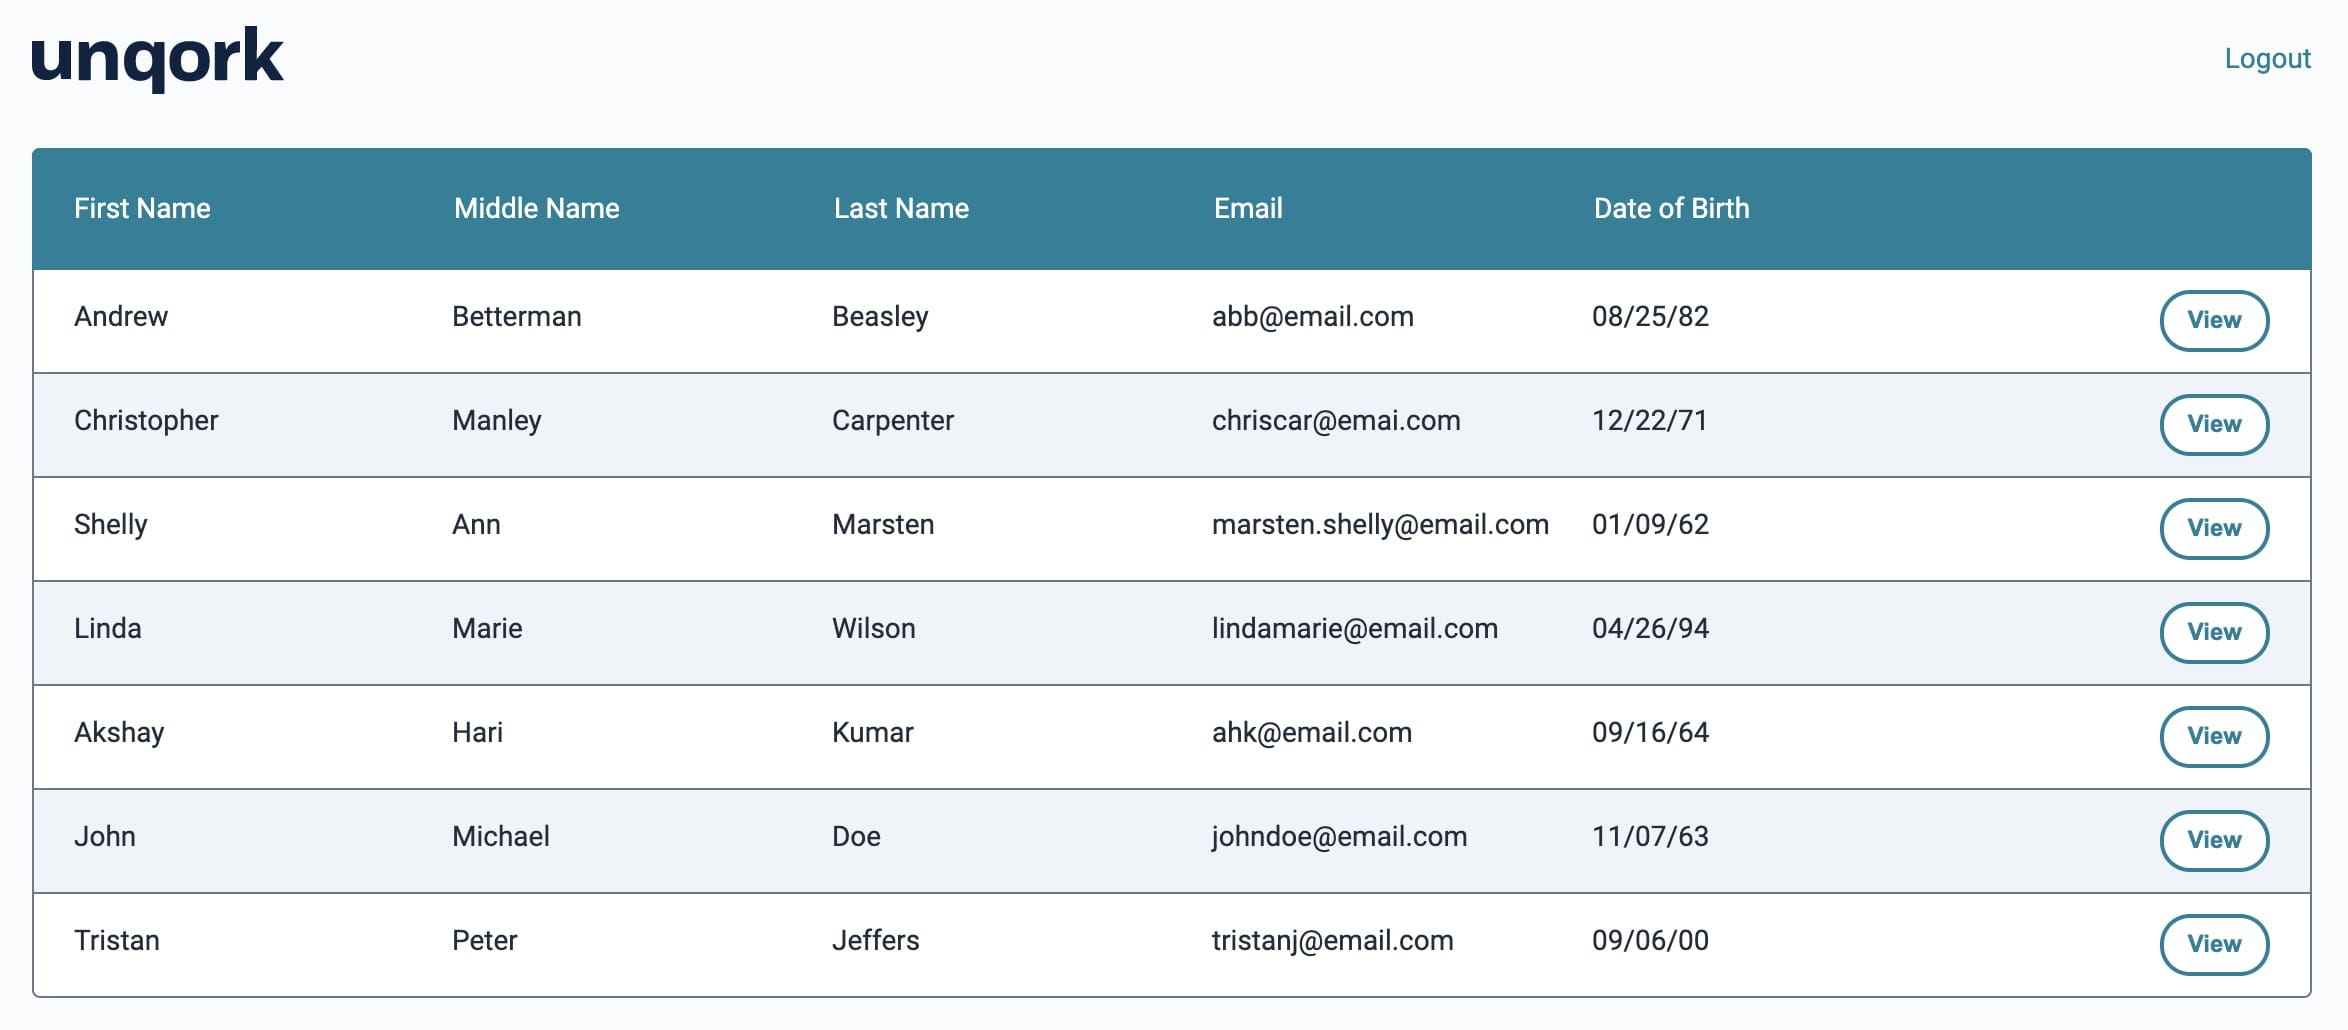Select the marsten.shelly@email.com cell

[x=1380, y=525]
